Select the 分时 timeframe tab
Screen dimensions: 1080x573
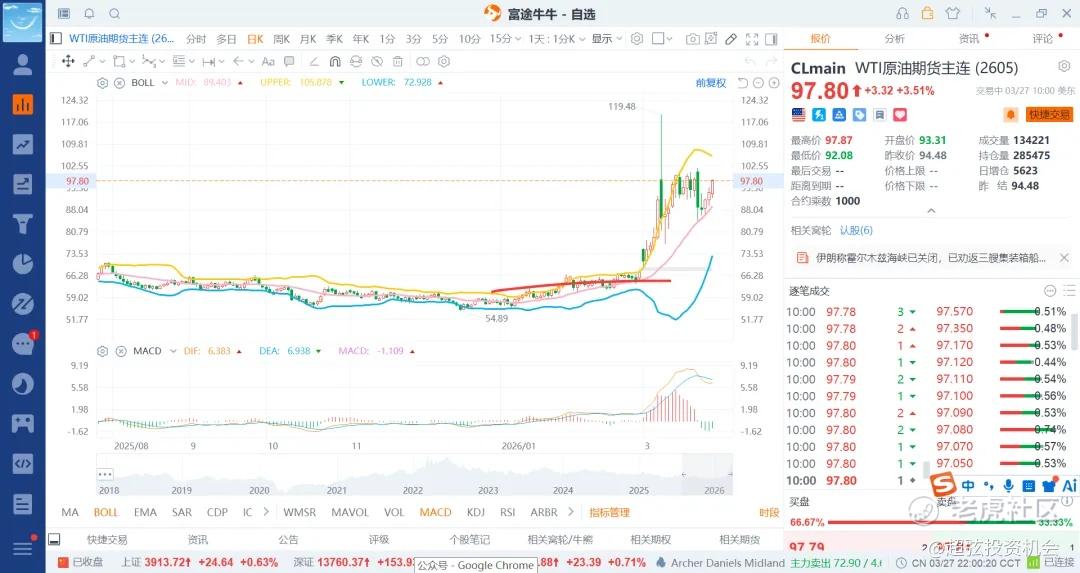click(x=196, y=39)
